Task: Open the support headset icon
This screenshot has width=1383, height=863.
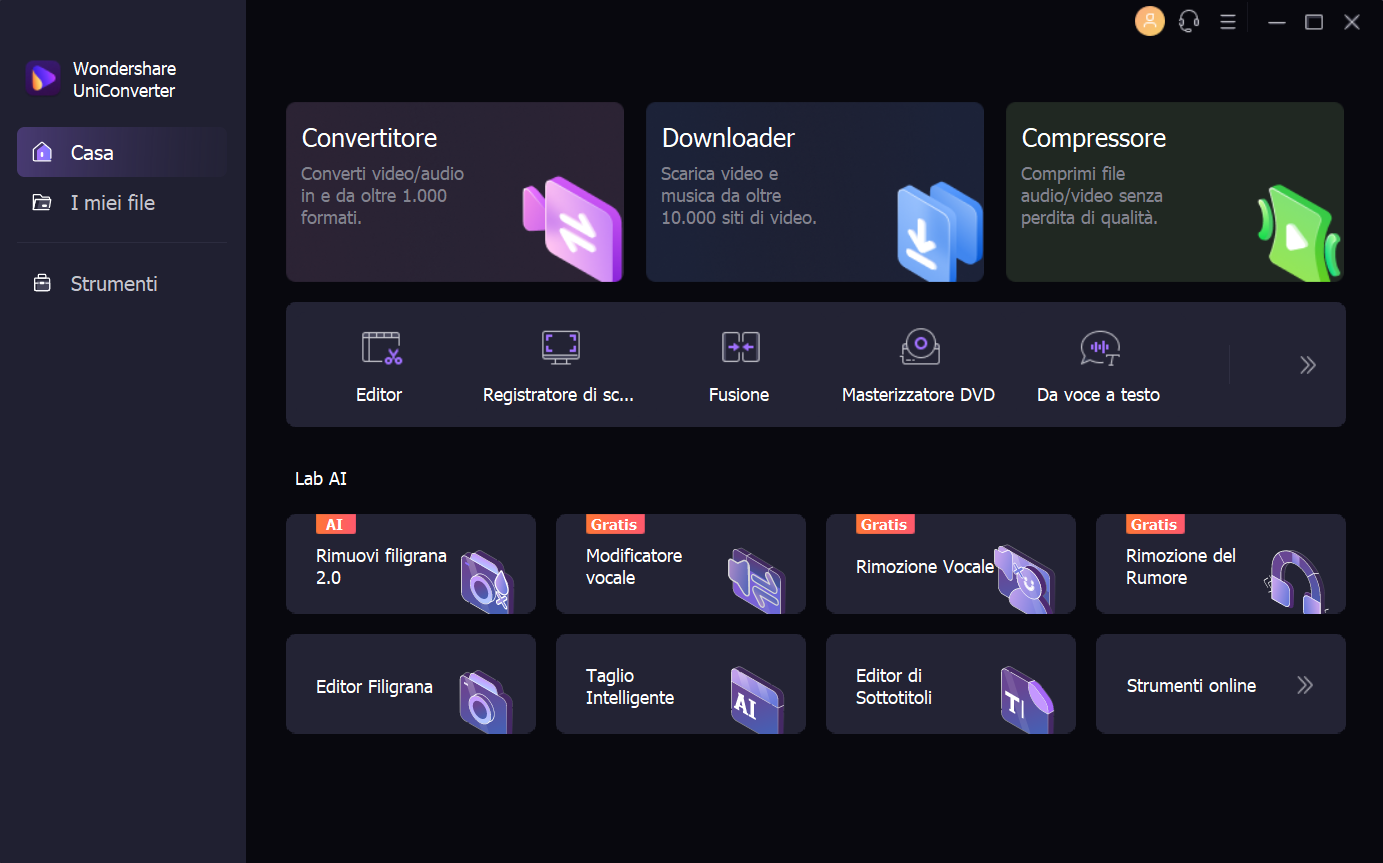Action: tap(1189, 21)
